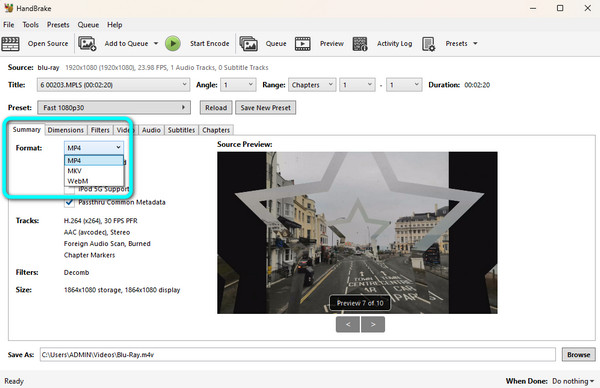Click the Save New Preset button

click(266, 108)
